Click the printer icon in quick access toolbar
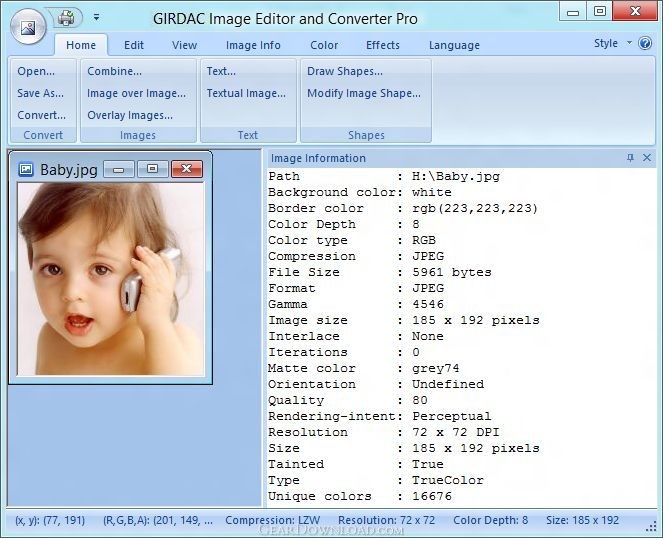 (x=67, y=17)
